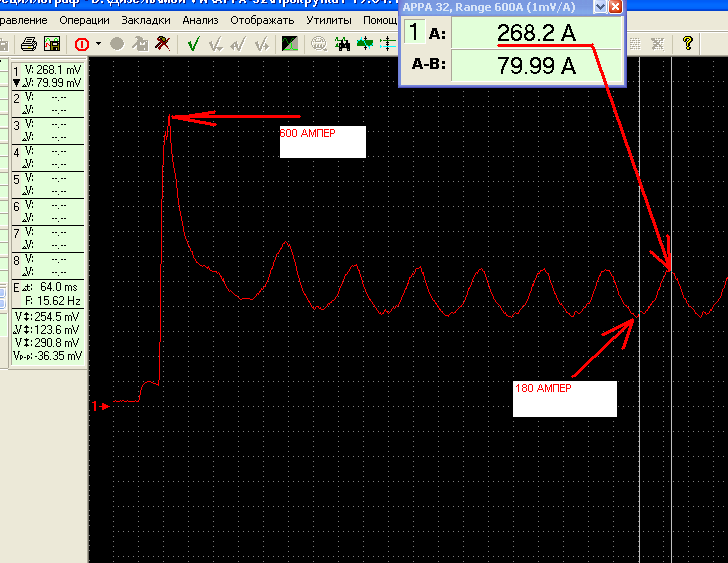728x563 pixels.
Task: Select the channel 1 ΔV: 79.99 mV reading
Action: [x=52, y=83]
